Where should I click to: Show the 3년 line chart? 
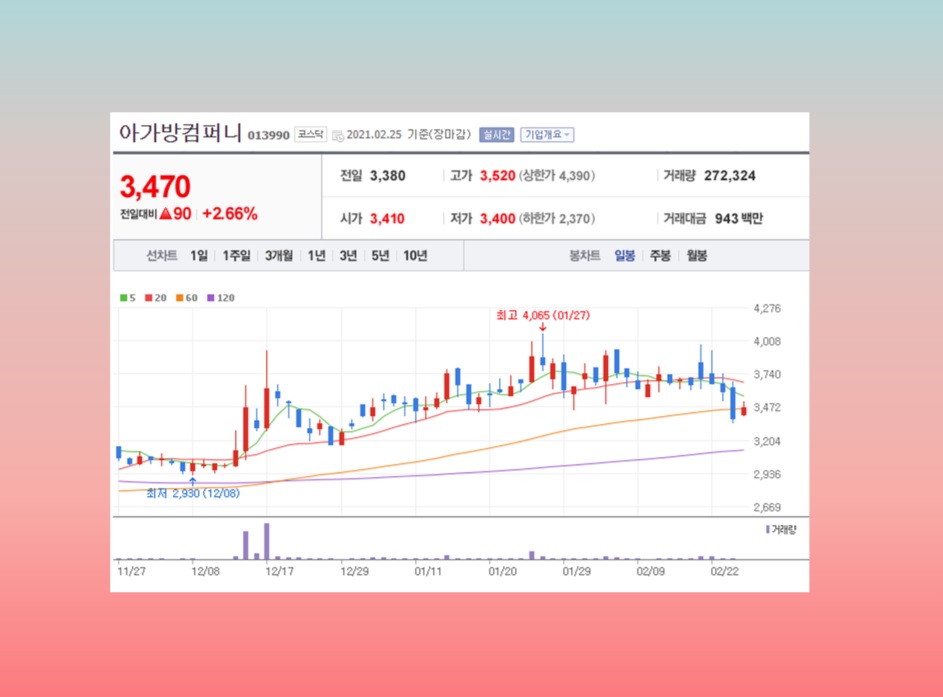pyautogui.click(x=348, y=256)
